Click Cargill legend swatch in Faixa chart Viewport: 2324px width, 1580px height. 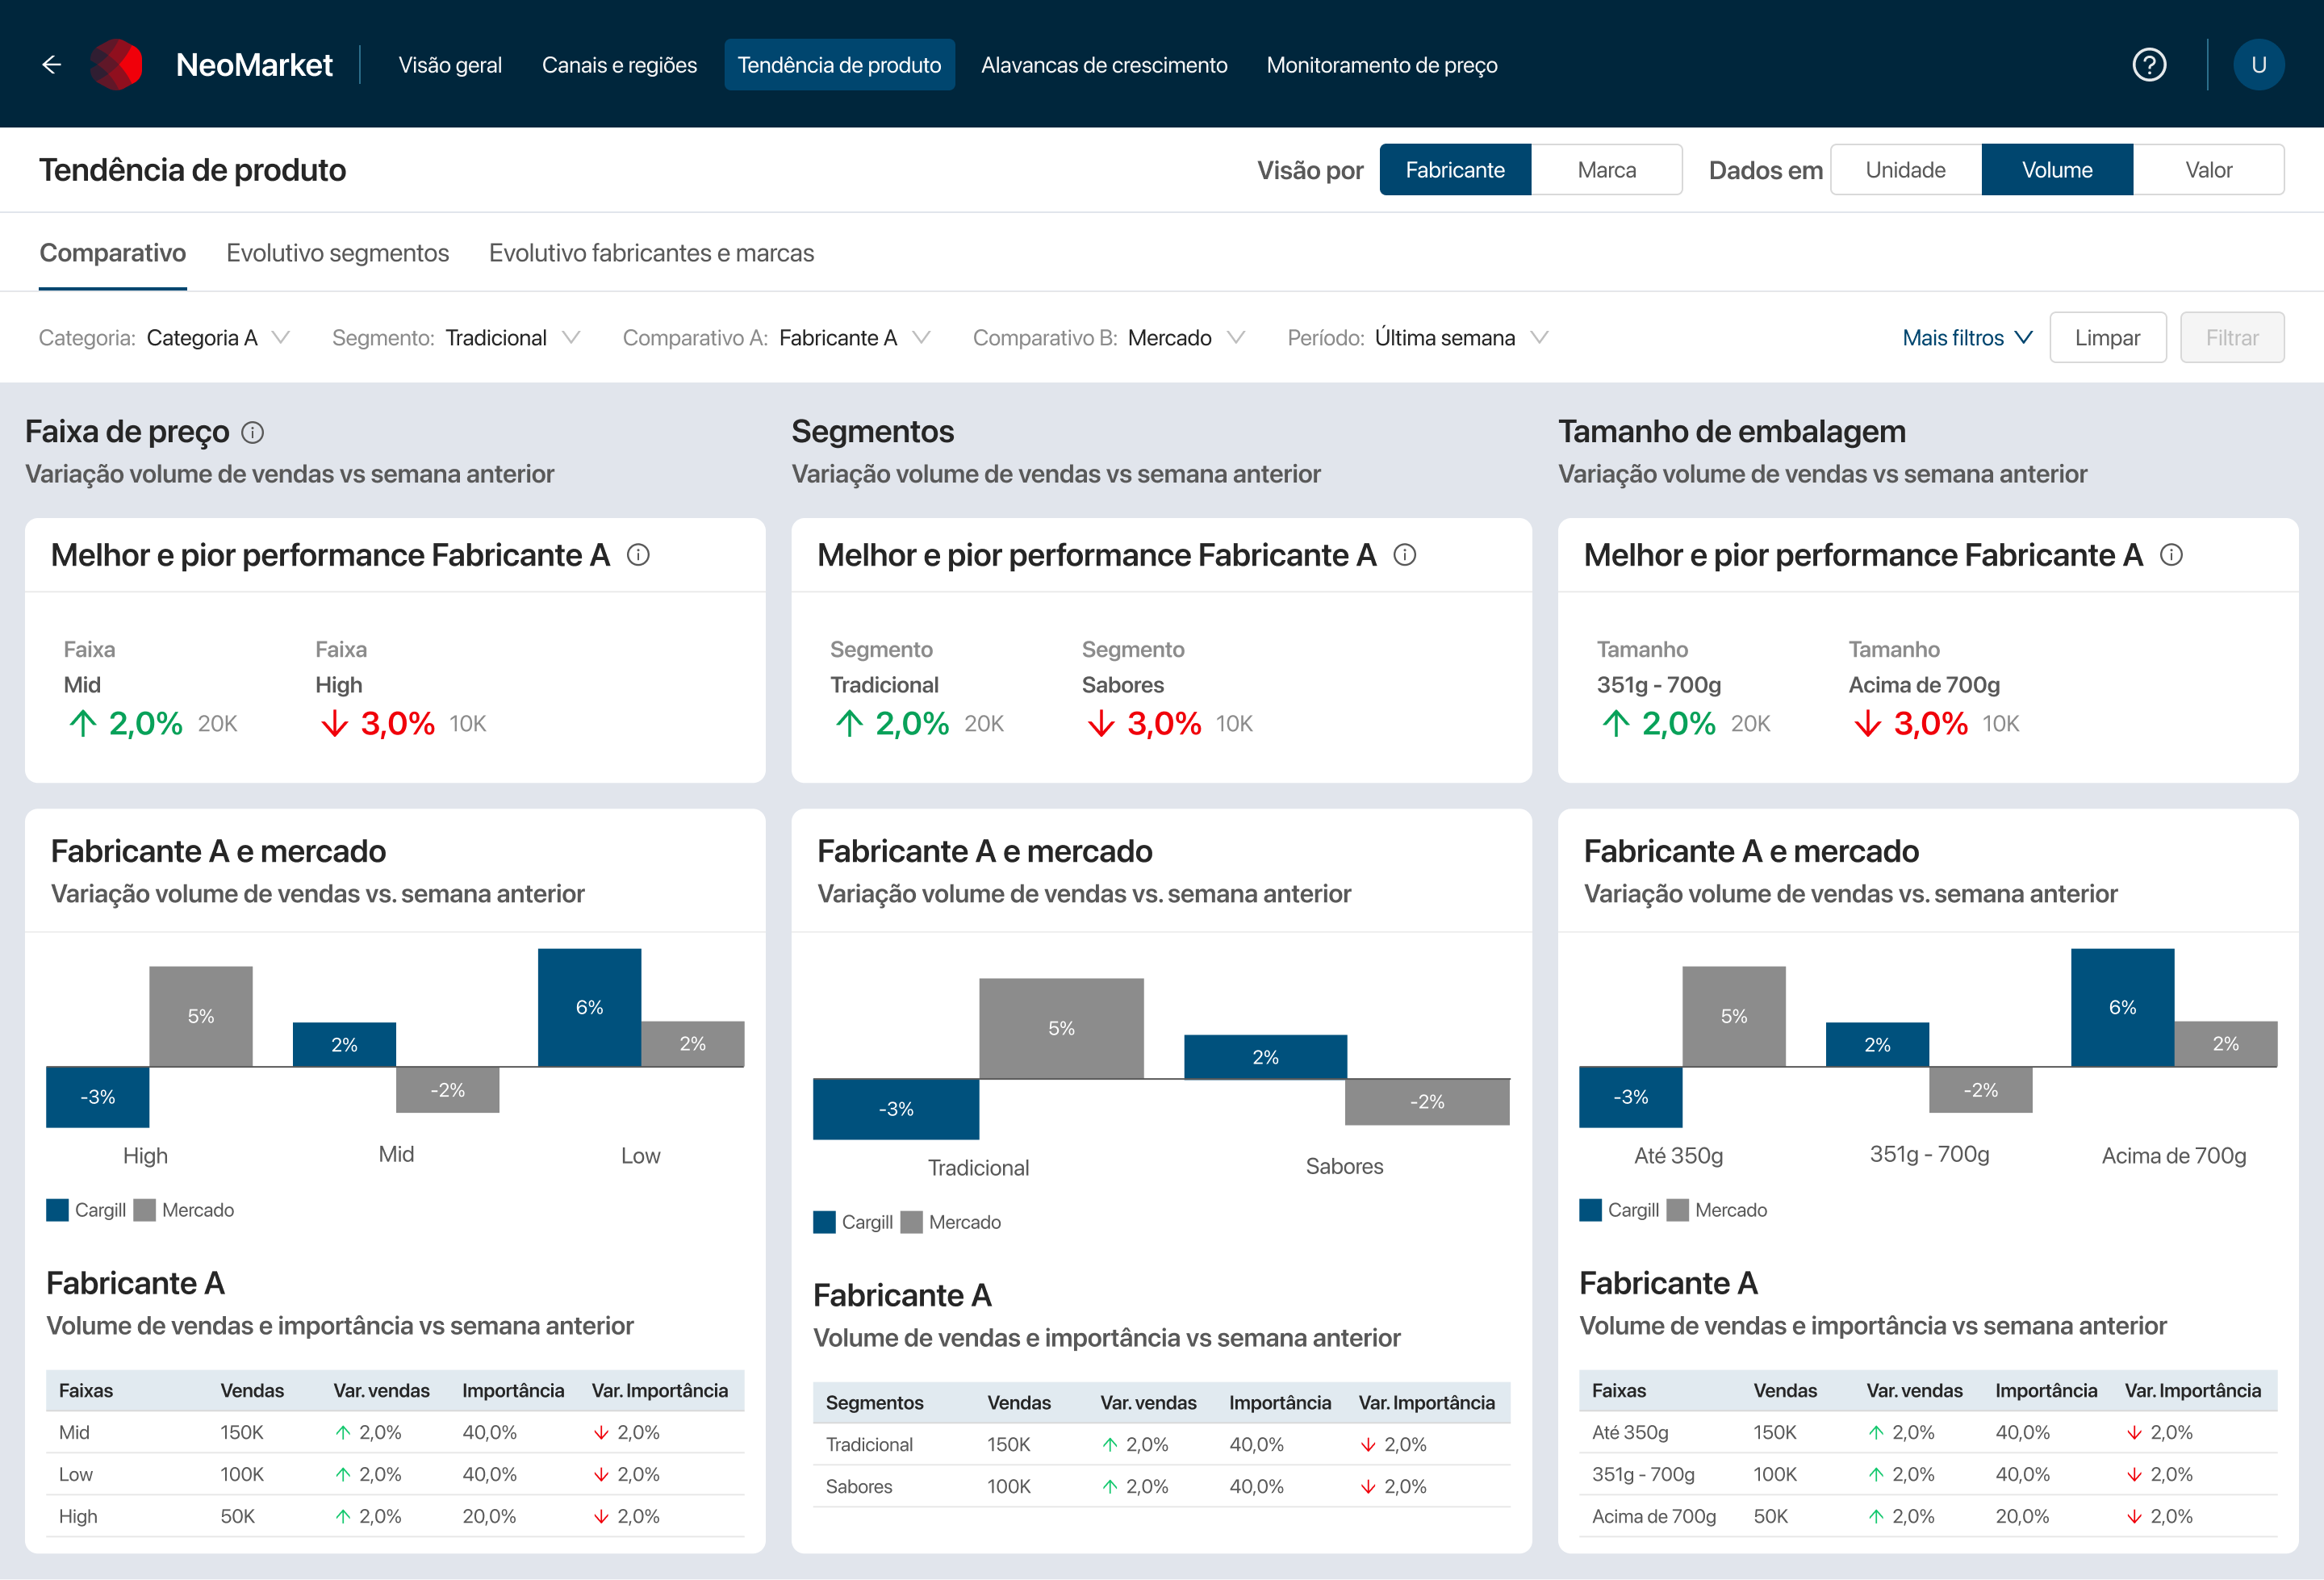[x=58, y=1210]
